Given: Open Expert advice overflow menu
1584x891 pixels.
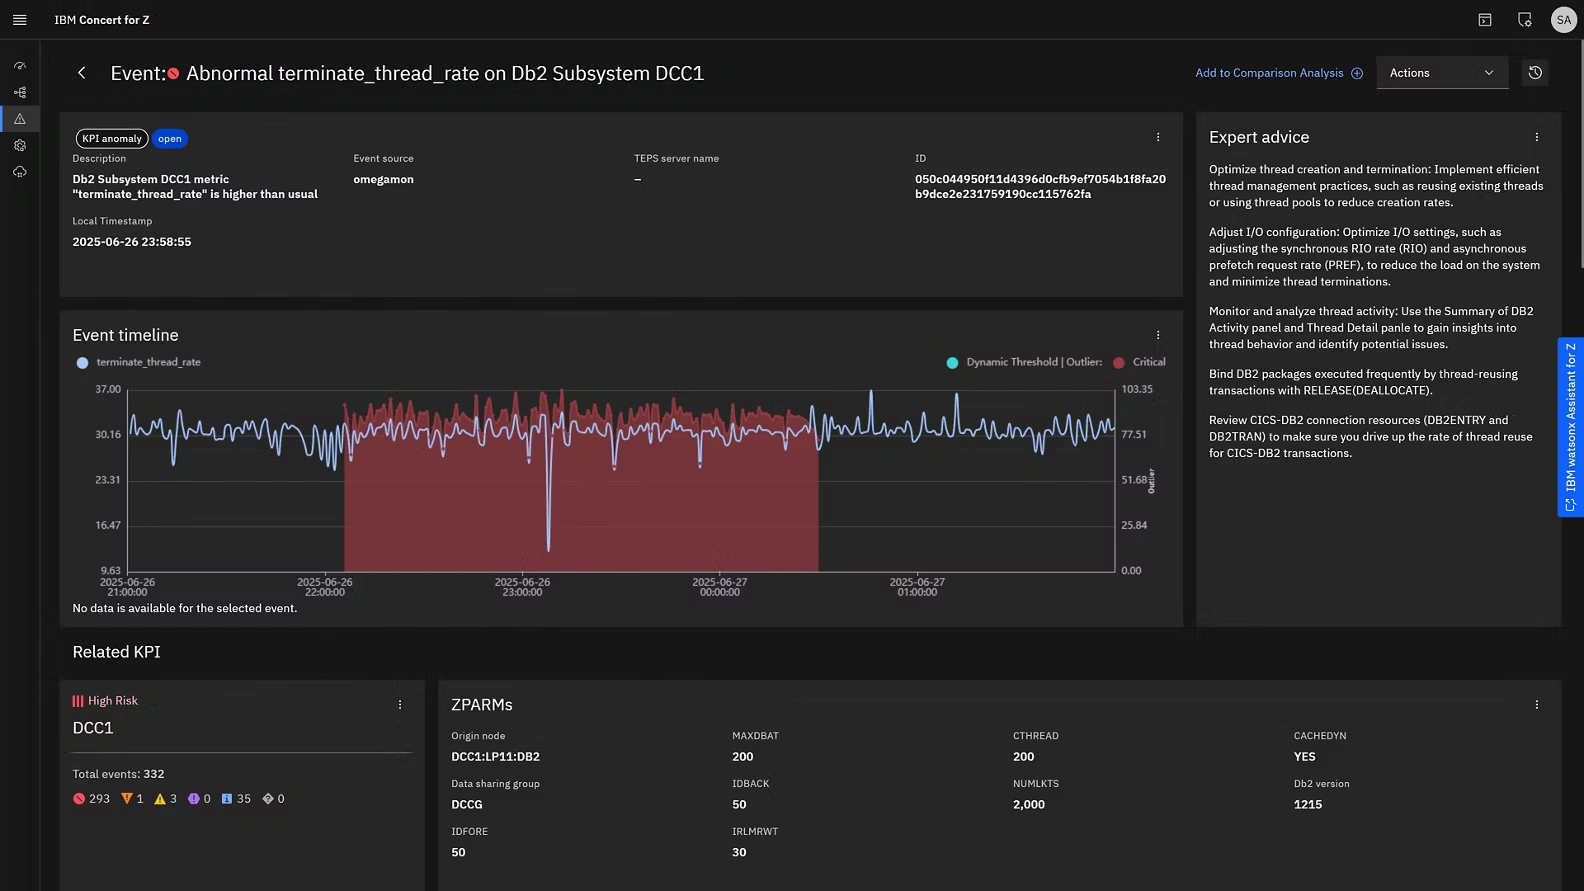Looking at the screenshot, I should coord(1537,137).
